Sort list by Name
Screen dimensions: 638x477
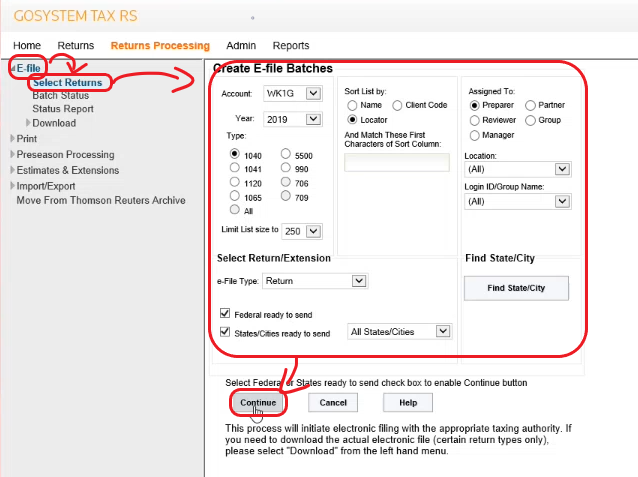[352, 105]
